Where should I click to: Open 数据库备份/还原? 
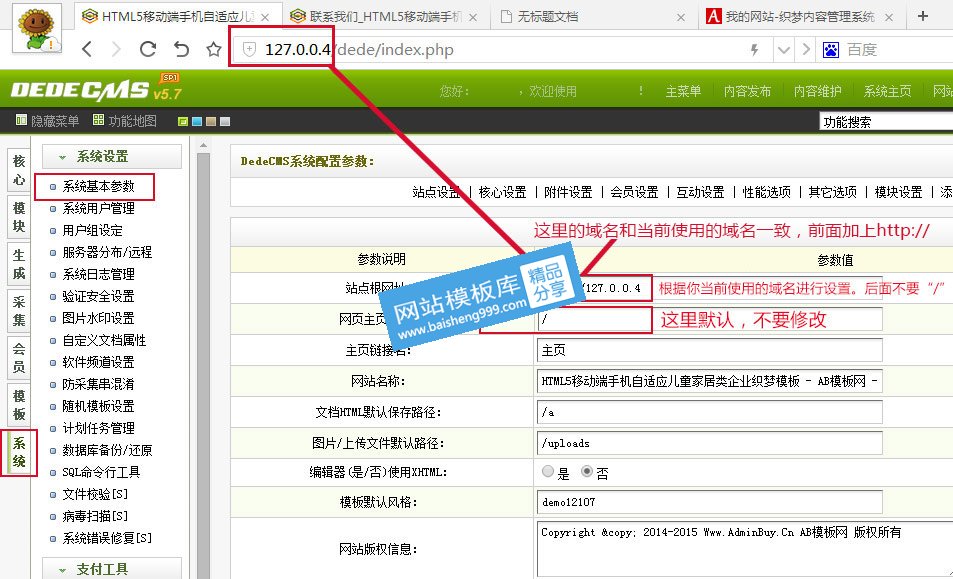107,450
